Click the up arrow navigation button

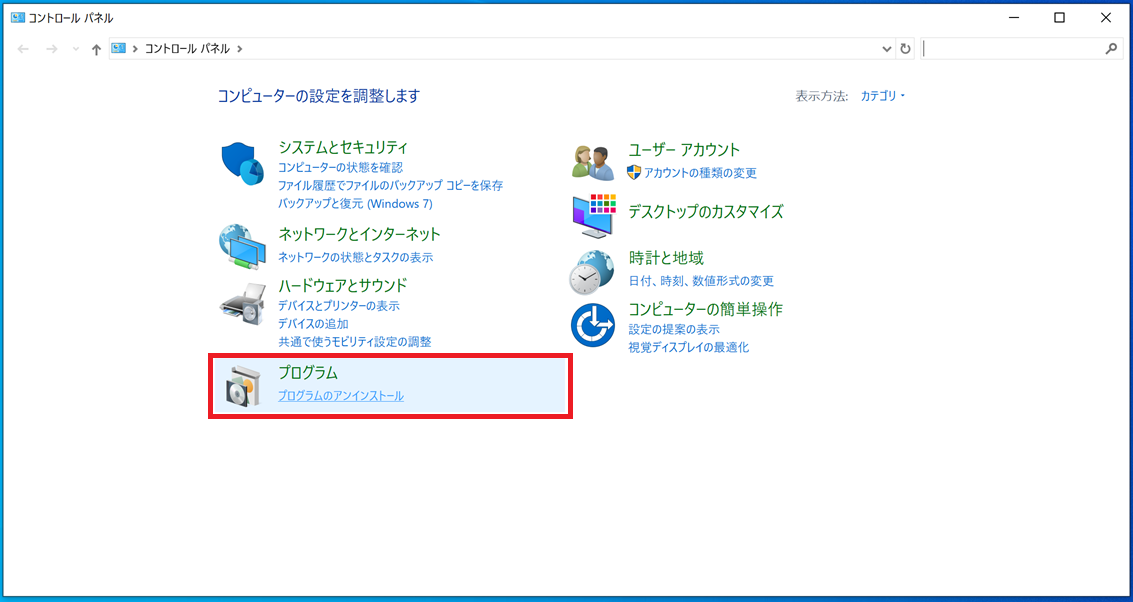click(96, 49)
